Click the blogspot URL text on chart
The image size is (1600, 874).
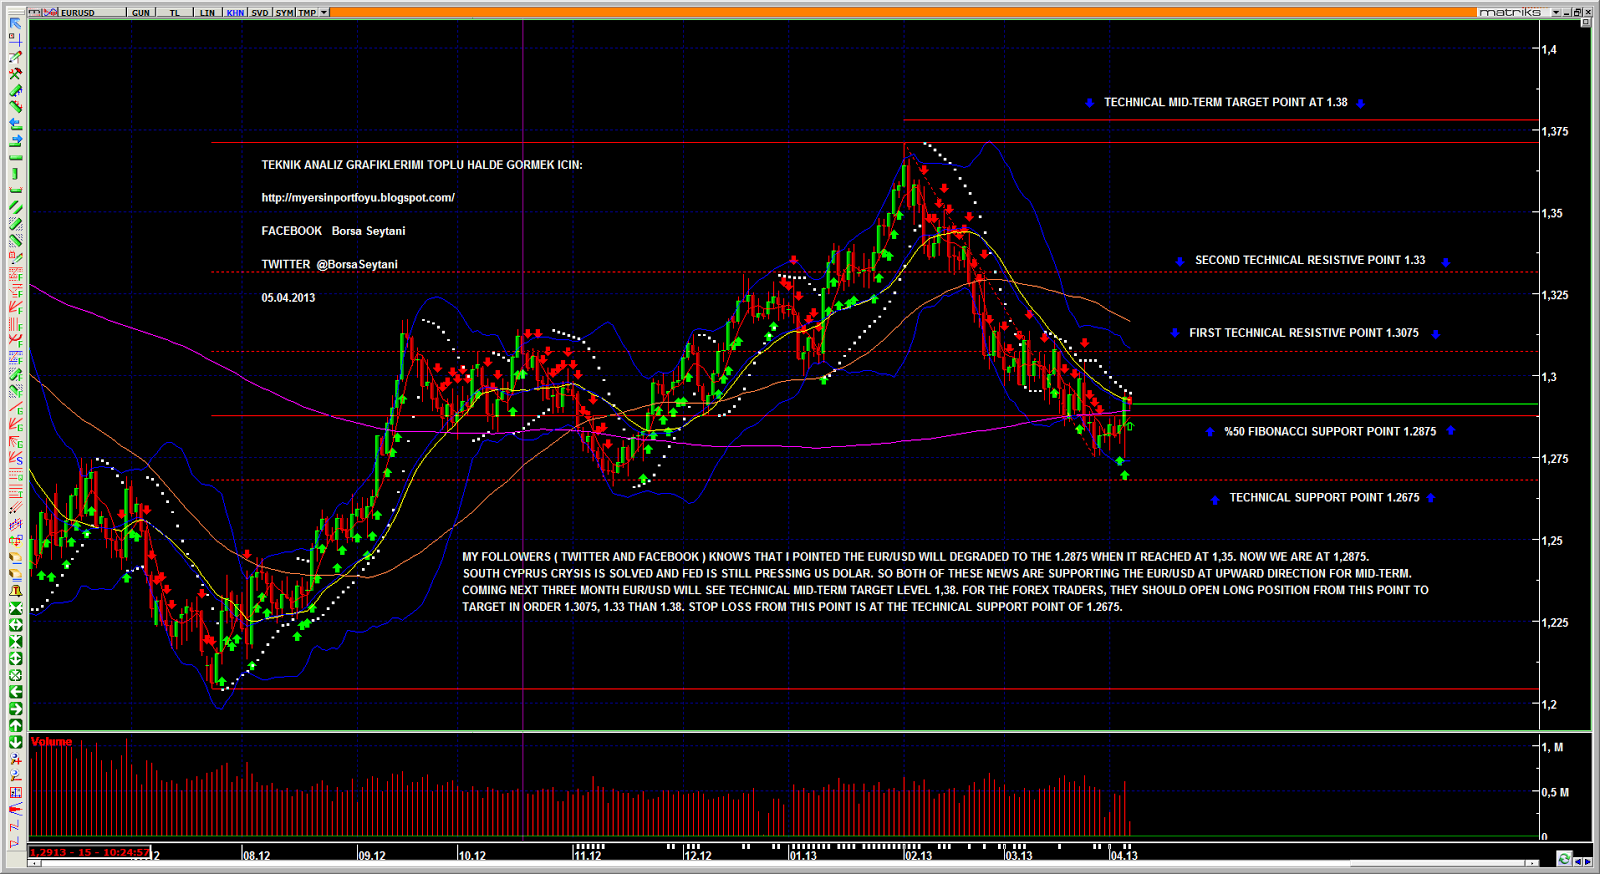click(358, 198)
